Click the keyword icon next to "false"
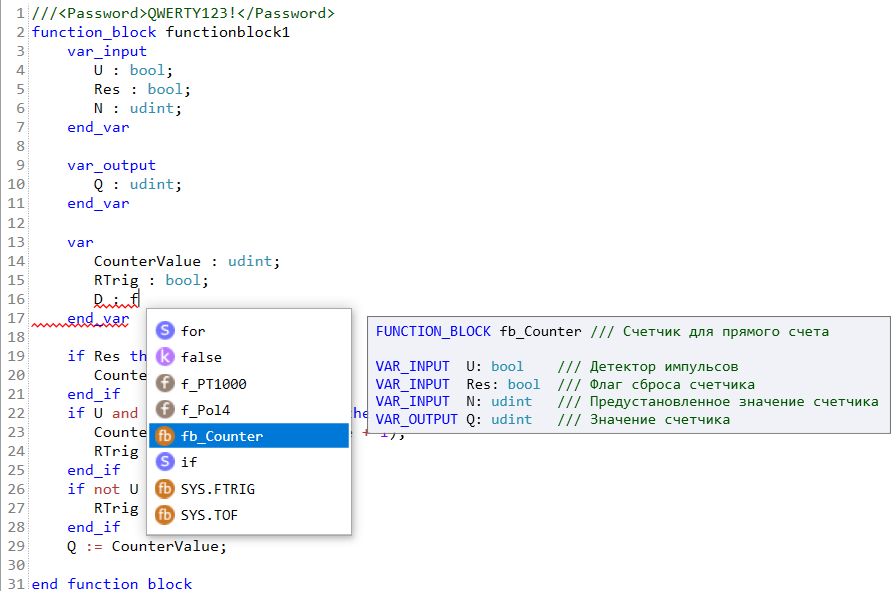The image size is (892, 591). (x=165, y=357)
